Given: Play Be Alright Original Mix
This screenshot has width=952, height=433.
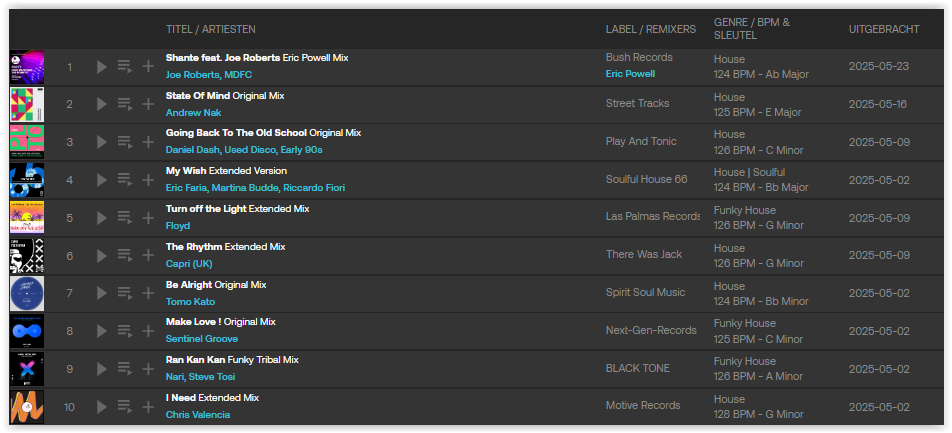Looking at the screenshot, I should tap(101, 293).
